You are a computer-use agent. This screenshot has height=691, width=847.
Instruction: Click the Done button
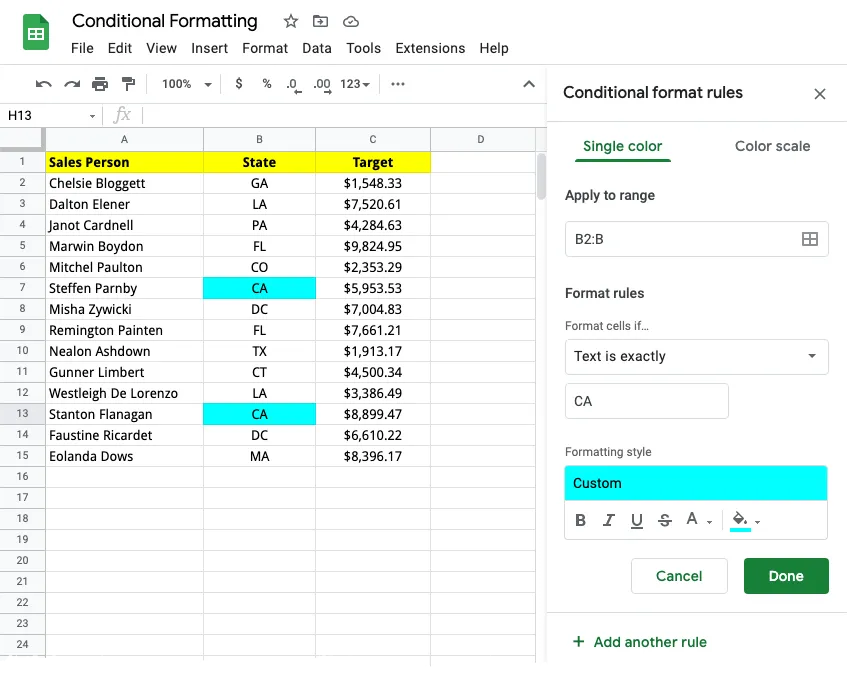point(786,576)
